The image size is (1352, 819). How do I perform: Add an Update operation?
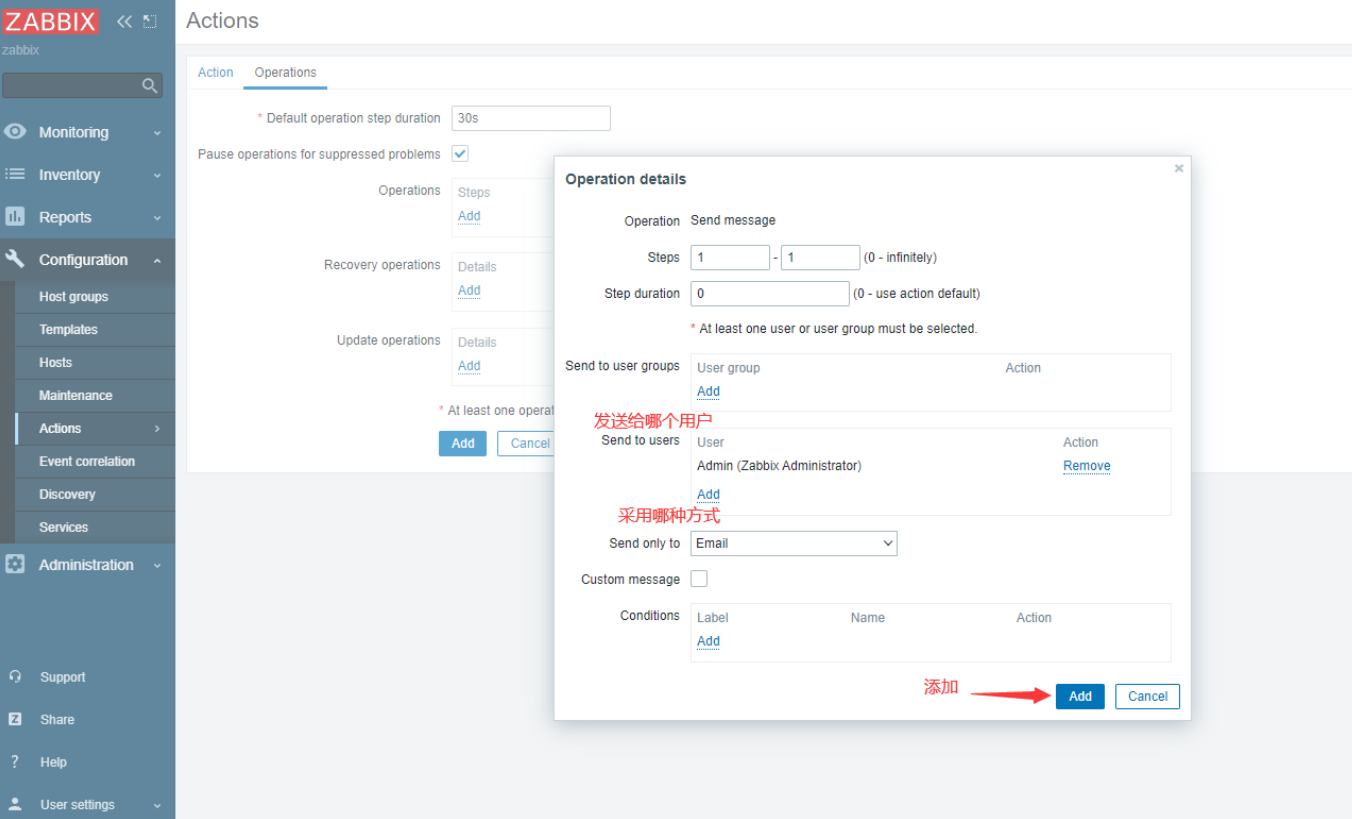coord(469,366)
